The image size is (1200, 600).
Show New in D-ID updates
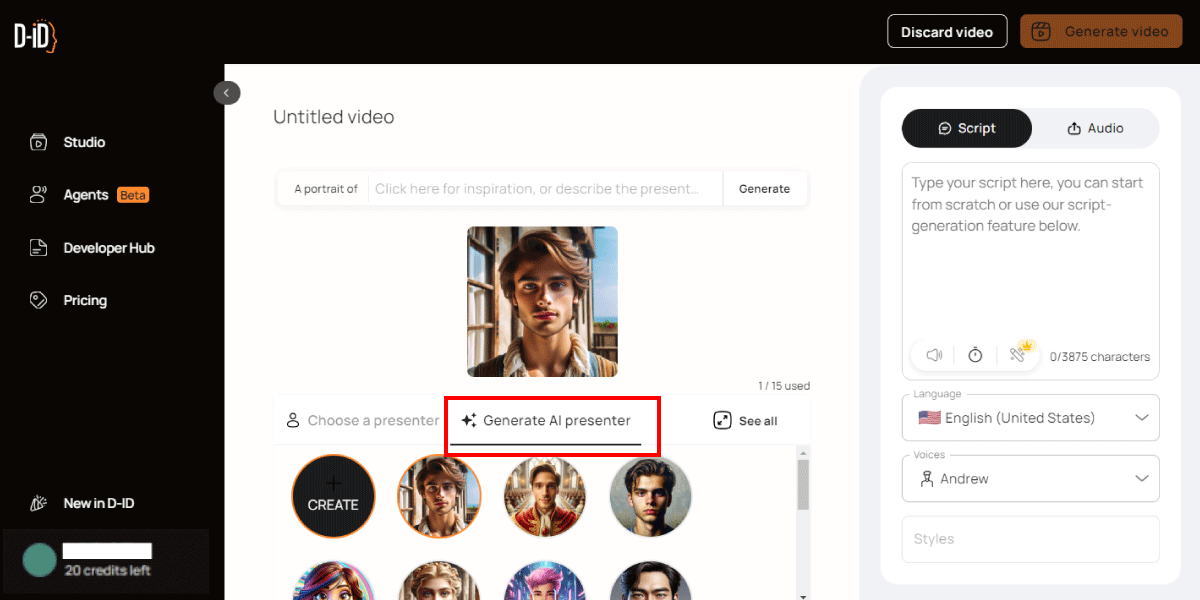82,503
